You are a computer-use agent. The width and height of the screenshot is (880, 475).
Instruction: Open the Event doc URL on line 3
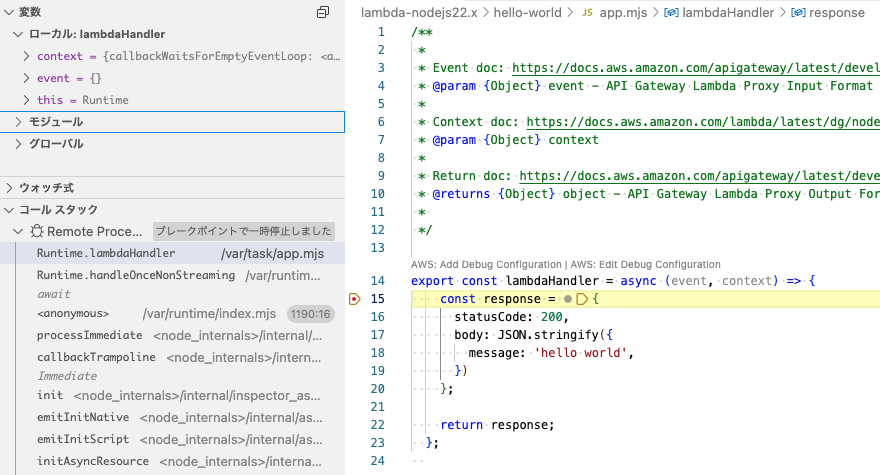point(696,68)
